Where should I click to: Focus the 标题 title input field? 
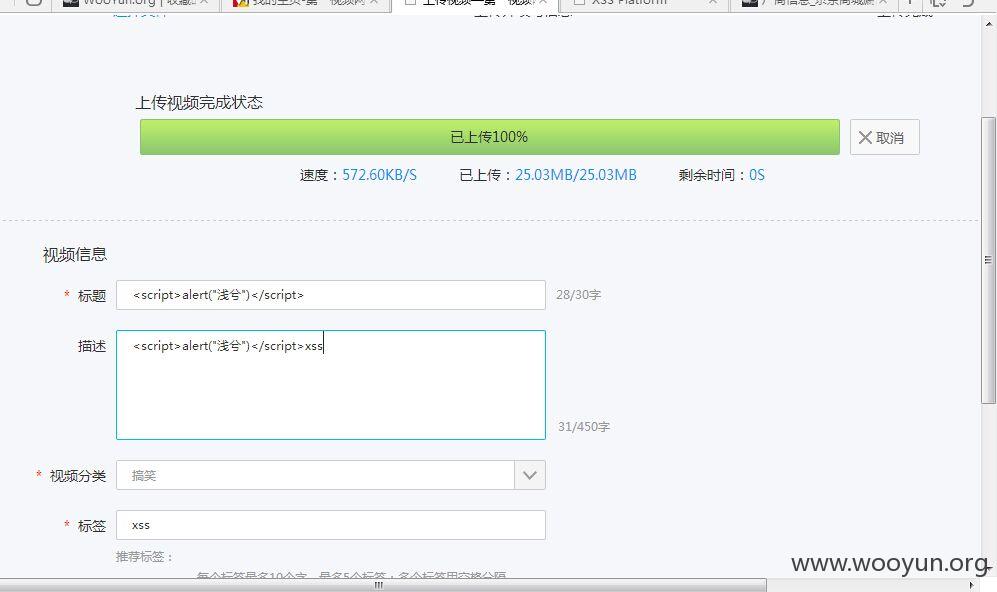click(331, 295)
